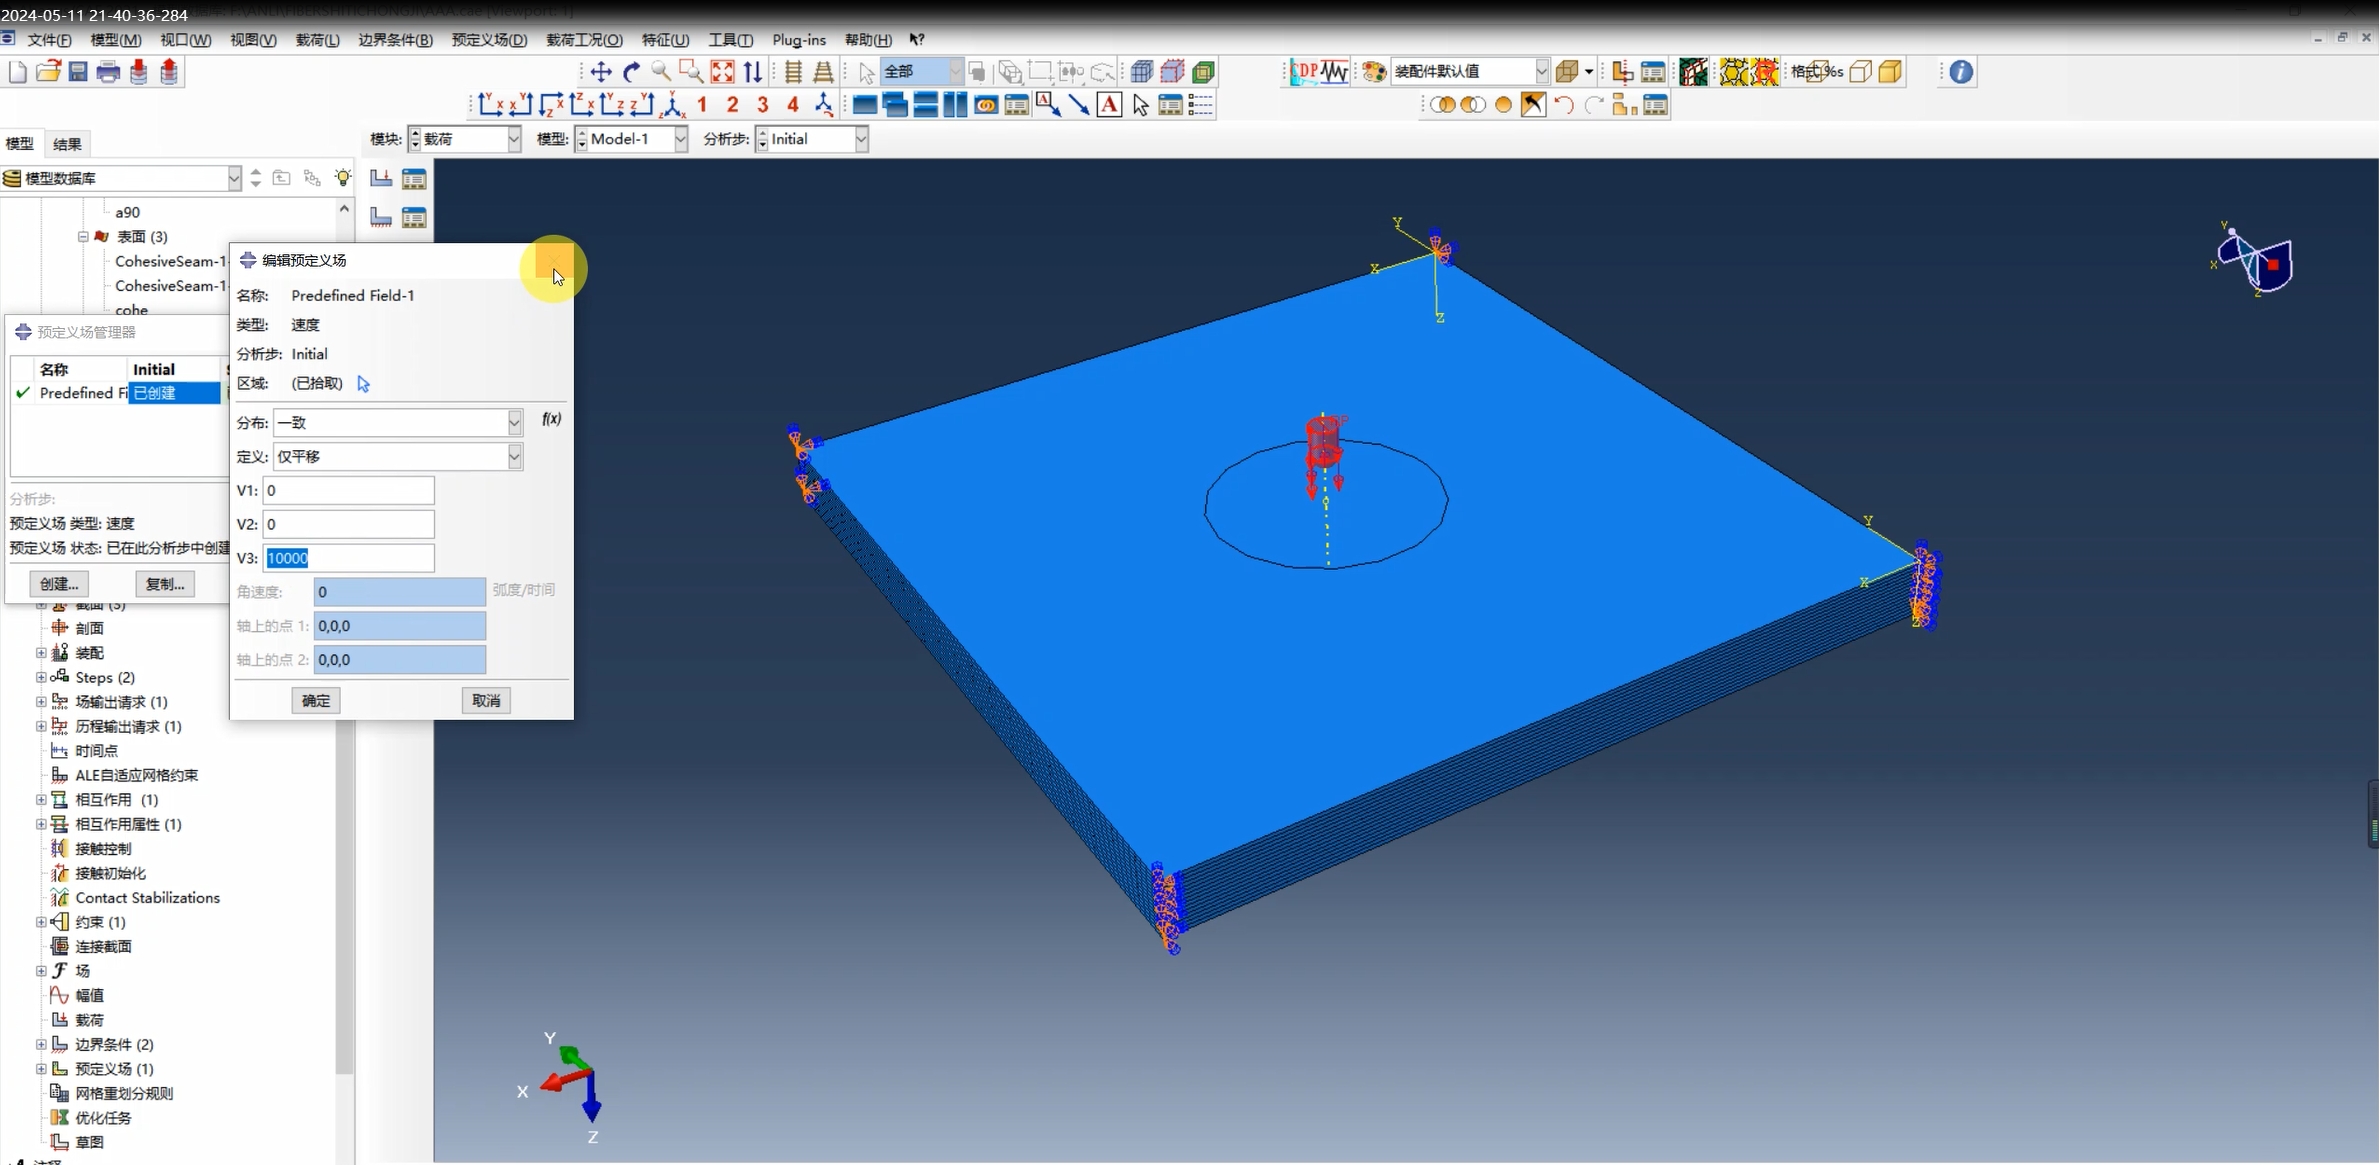Switch to the 结果 tab
This screenshot has height=1165, width=2379.
67,144
